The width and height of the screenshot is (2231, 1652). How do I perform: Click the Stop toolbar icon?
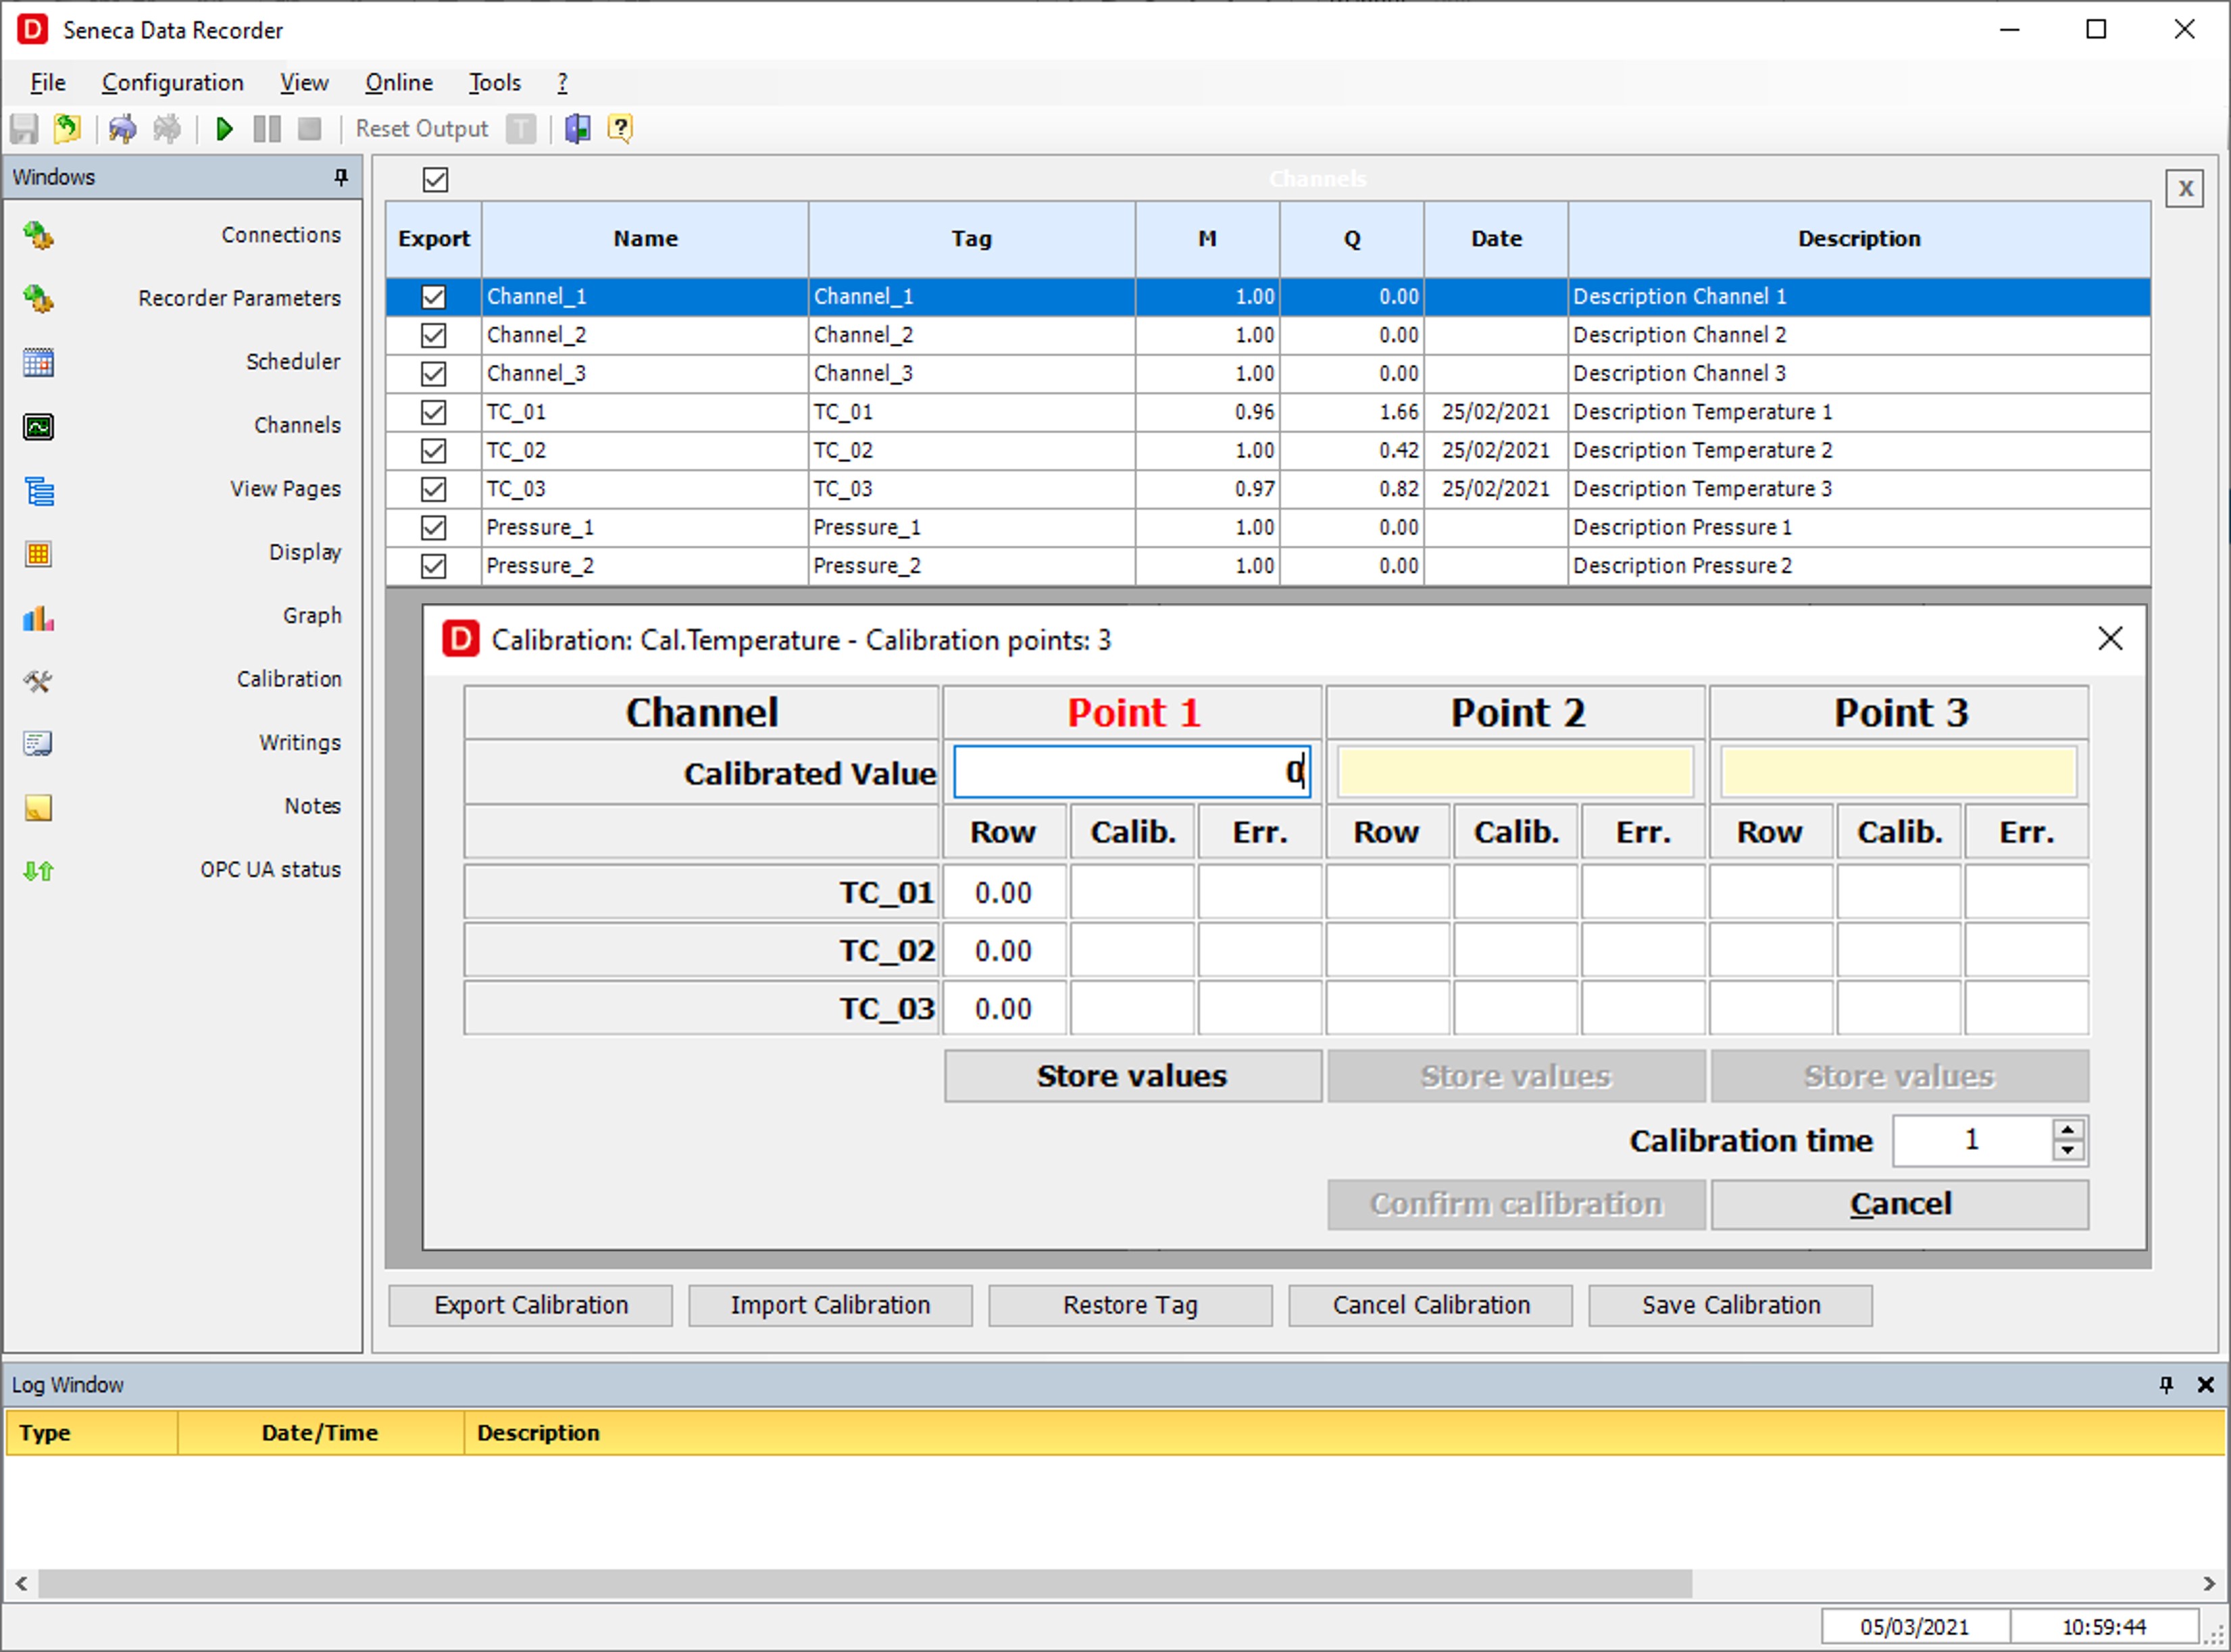310,129
